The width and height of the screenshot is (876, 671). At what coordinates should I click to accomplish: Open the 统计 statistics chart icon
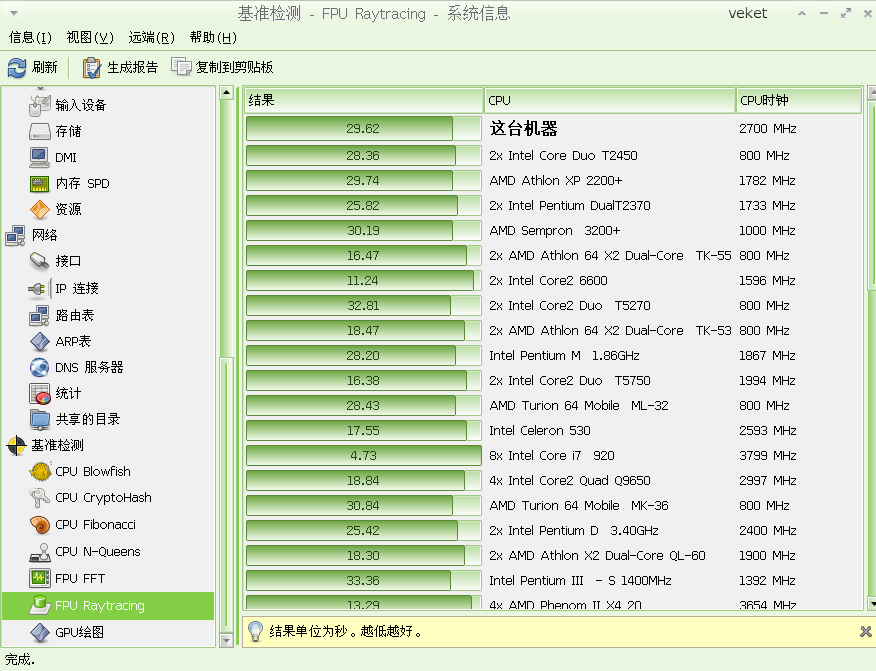pyautogui.click(x=40, y=393)
